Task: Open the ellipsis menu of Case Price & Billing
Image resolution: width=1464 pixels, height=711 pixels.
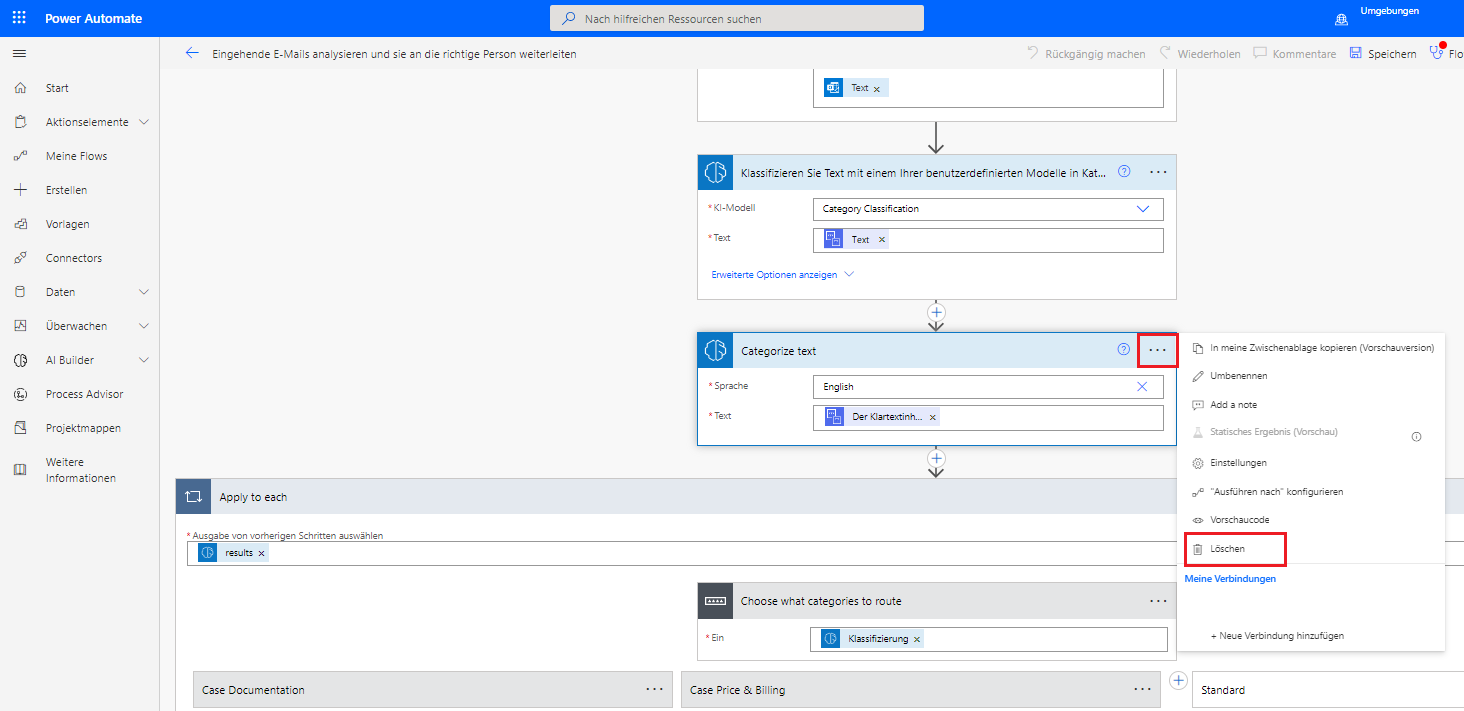Action: tap(1142, 689)
